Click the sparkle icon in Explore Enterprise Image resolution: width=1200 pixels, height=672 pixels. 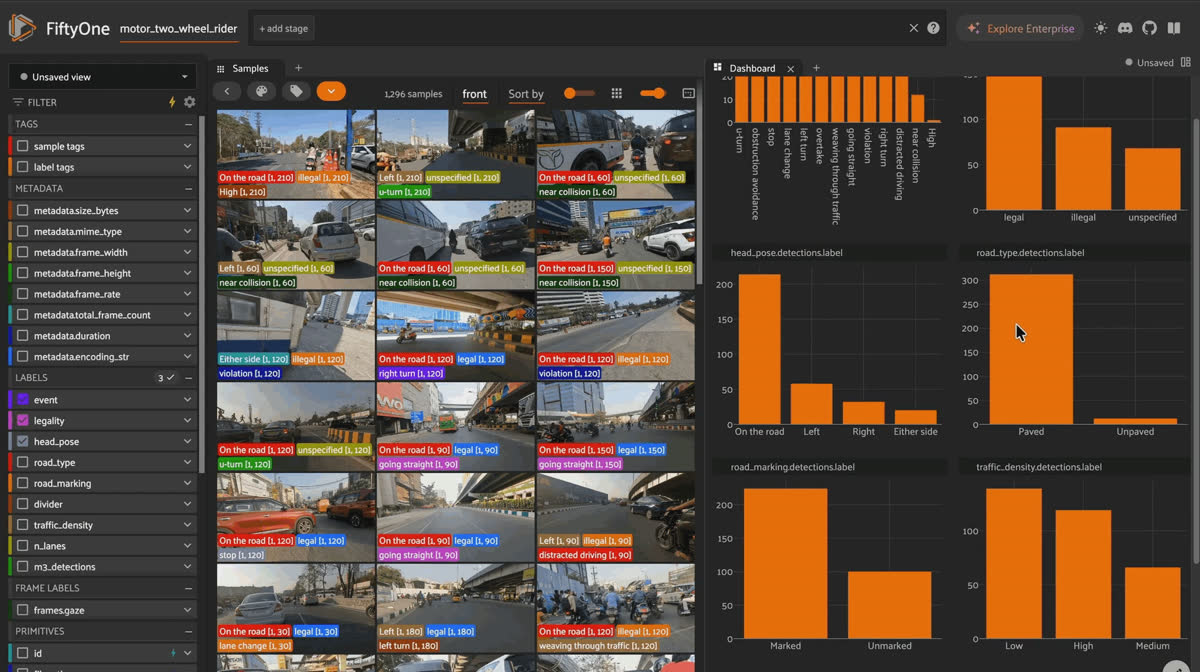[x=974, y=28]
